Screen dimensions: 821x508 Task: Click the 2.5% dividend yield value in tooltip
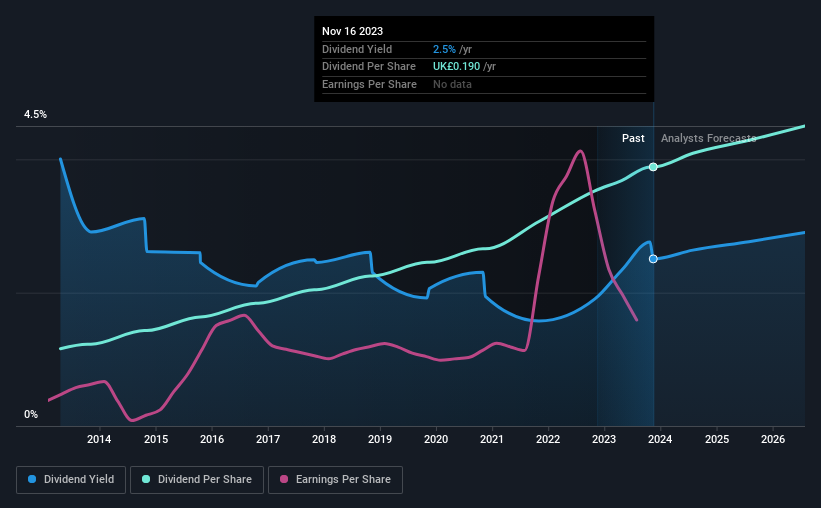click(x=444, y=49)
